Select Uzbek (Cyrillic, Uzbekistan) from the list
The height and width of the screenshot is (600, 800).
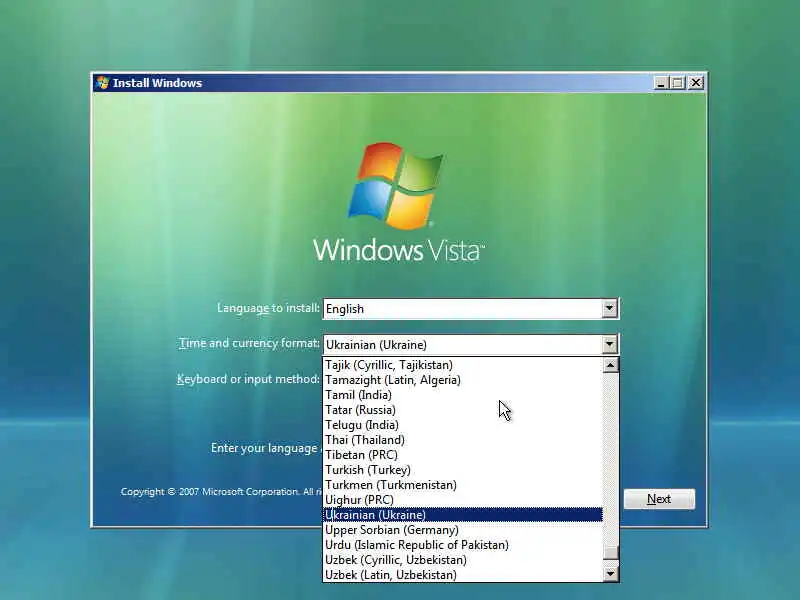[463, 560]
